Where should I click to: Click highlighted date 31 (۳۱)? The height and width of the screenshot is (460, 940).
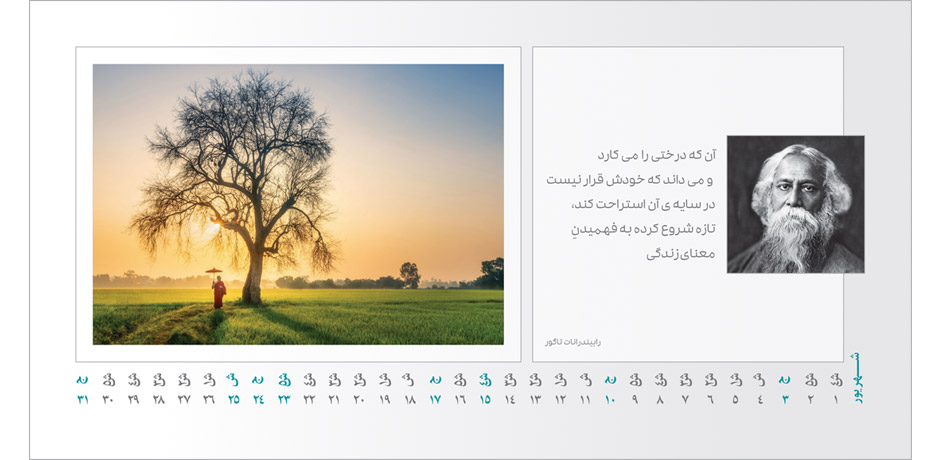pyautogui.click(x=82, y=400)
